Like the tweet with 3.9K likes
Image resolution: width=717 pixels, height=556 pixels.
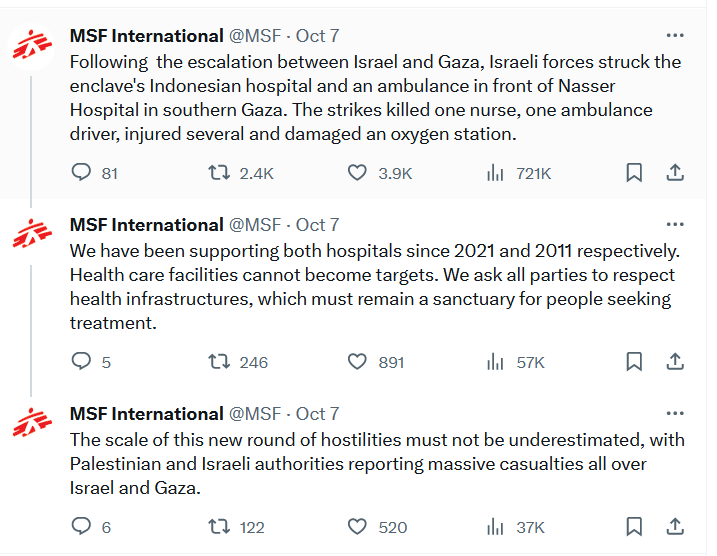pyautogui.click(x=357, y=173)
